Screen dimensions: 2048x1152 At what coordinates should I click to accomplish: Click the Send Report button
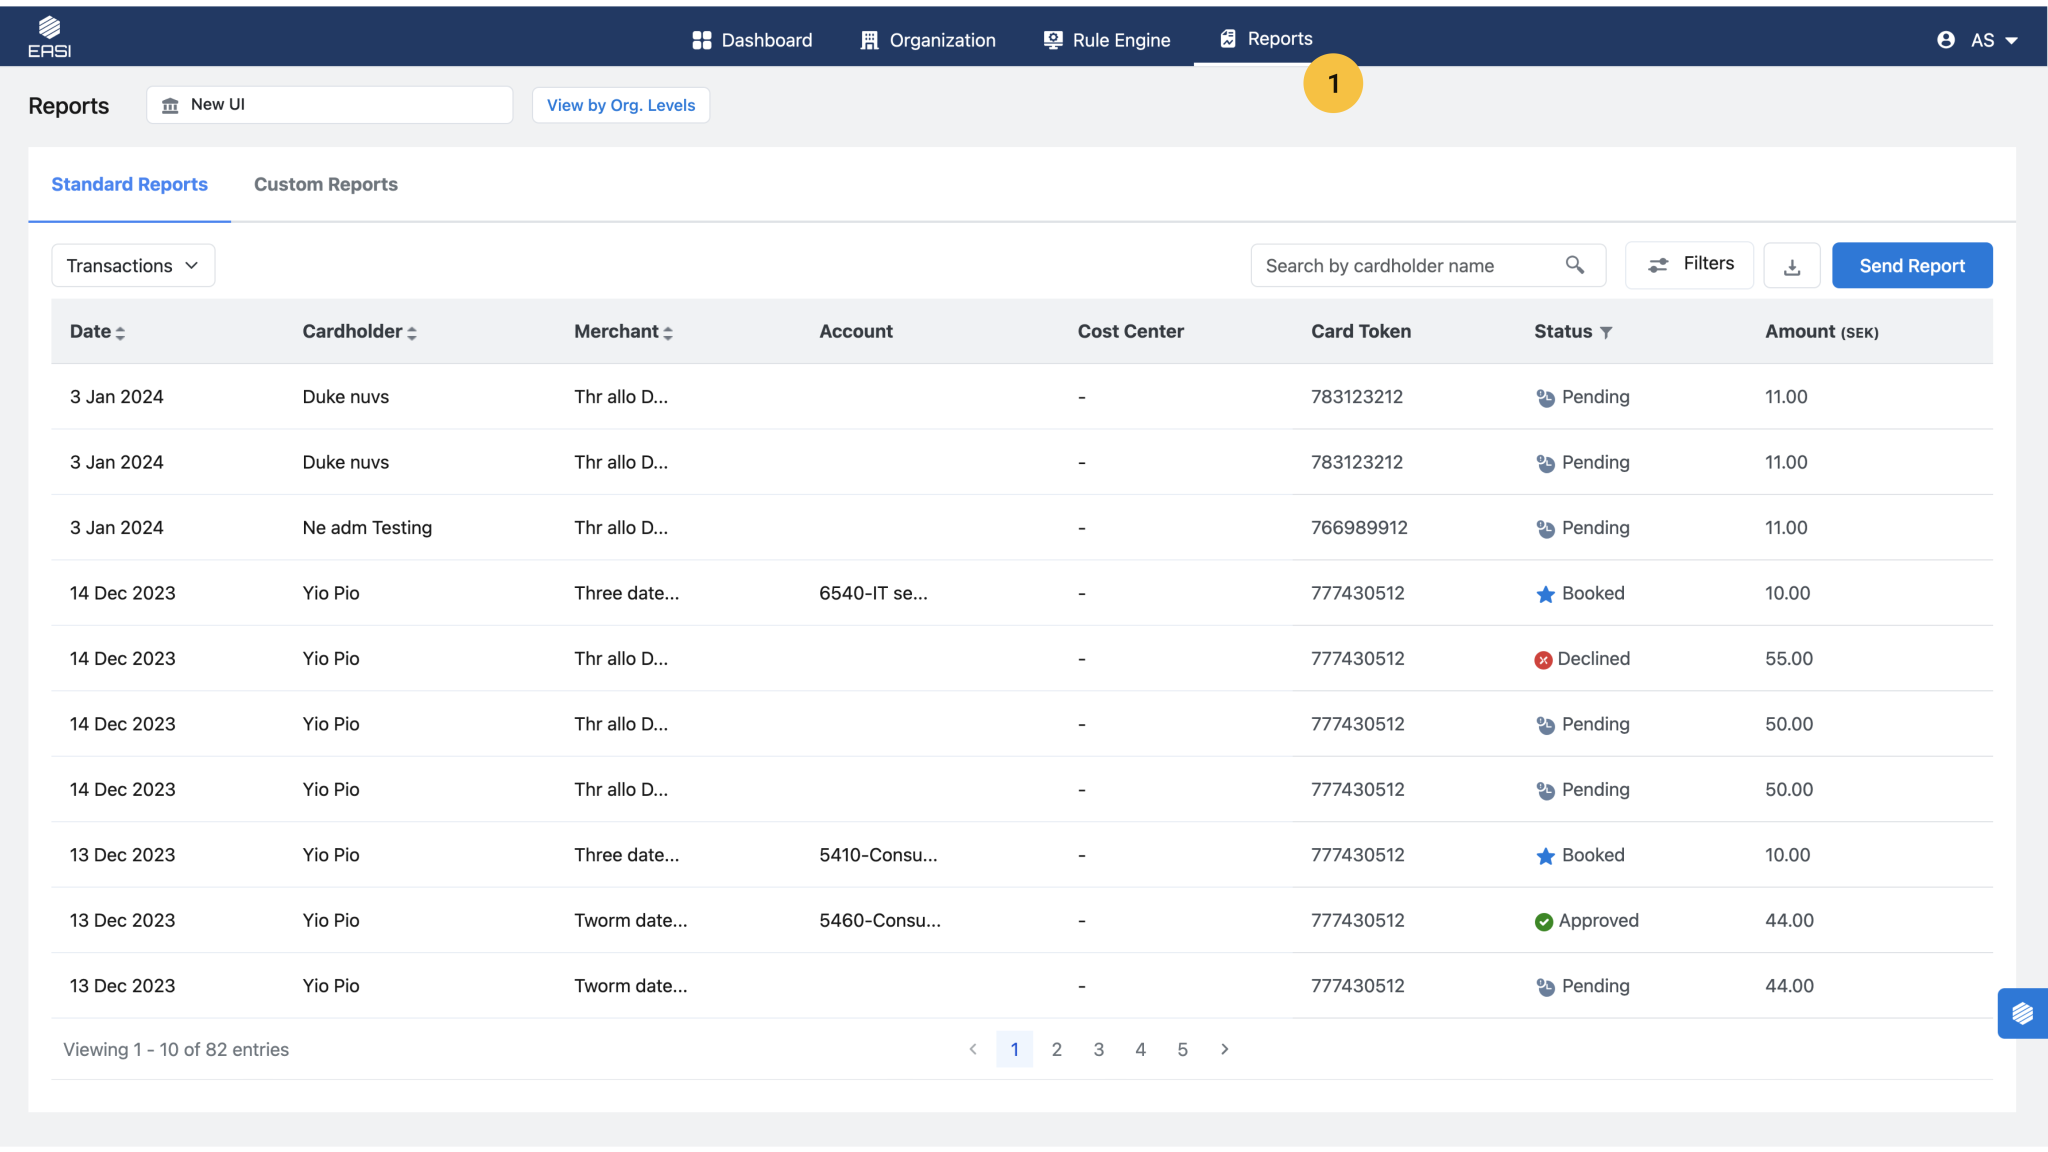(1911, 266)
